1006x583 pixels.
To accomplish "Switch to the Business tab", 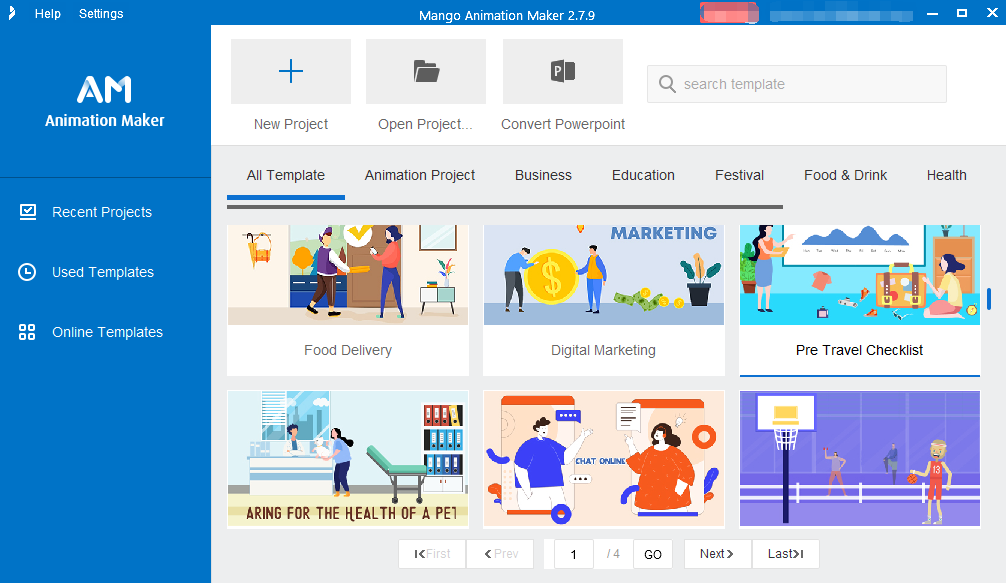I will pyautogui.click(x=543, y=175).
